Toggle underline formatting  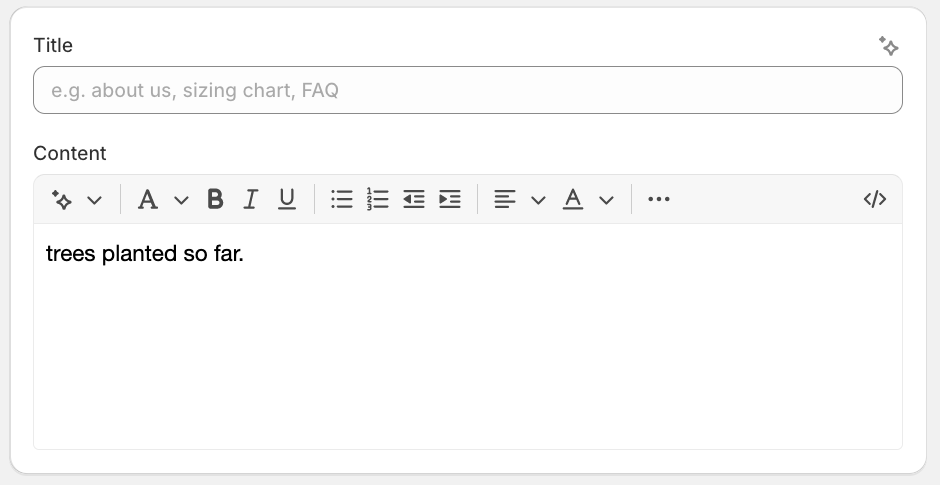pyautogui.click(x=287, y=199)
